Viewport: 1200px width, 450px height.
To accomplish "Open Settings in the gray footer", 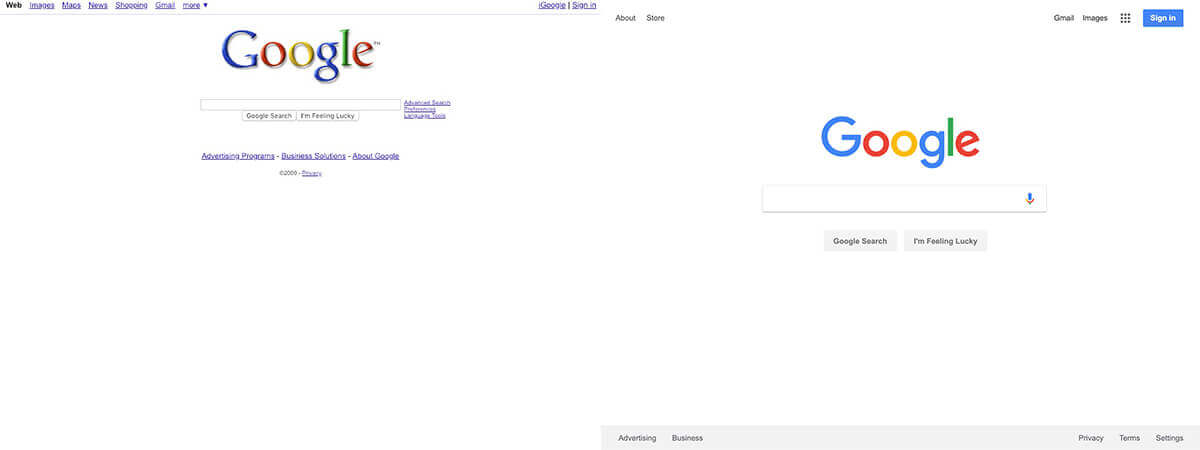I will [1169, 438].
